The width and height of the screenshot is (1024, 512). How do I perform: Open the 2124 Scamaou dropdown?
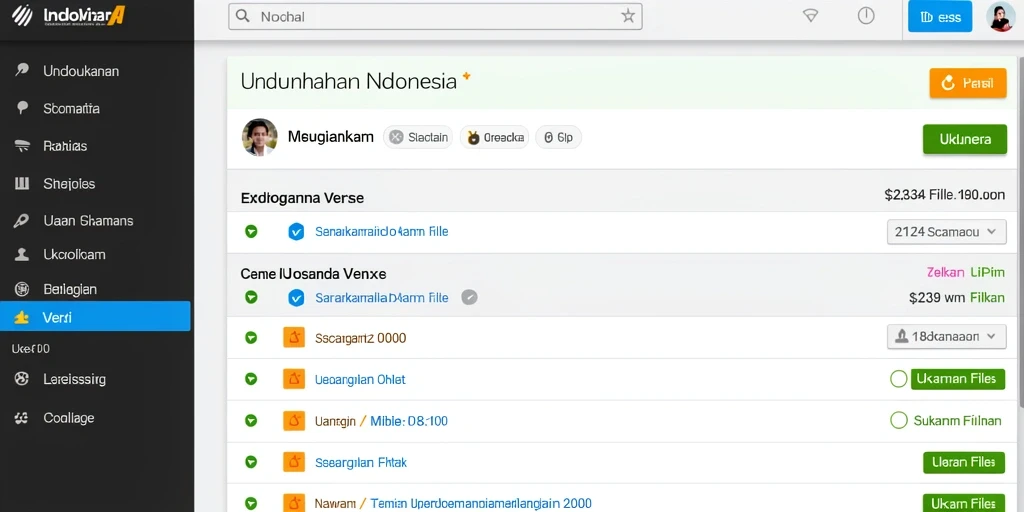point(946,232)
